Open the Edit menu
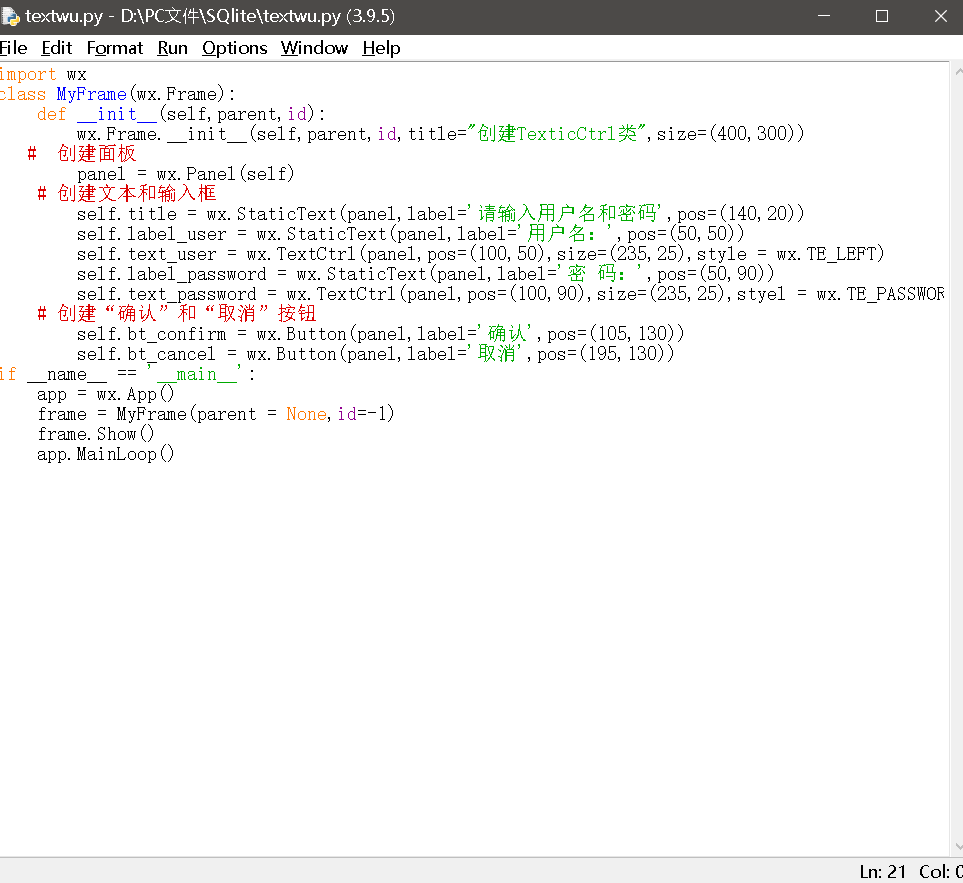Viewport: 963px width, 883px height. point(57,48)
